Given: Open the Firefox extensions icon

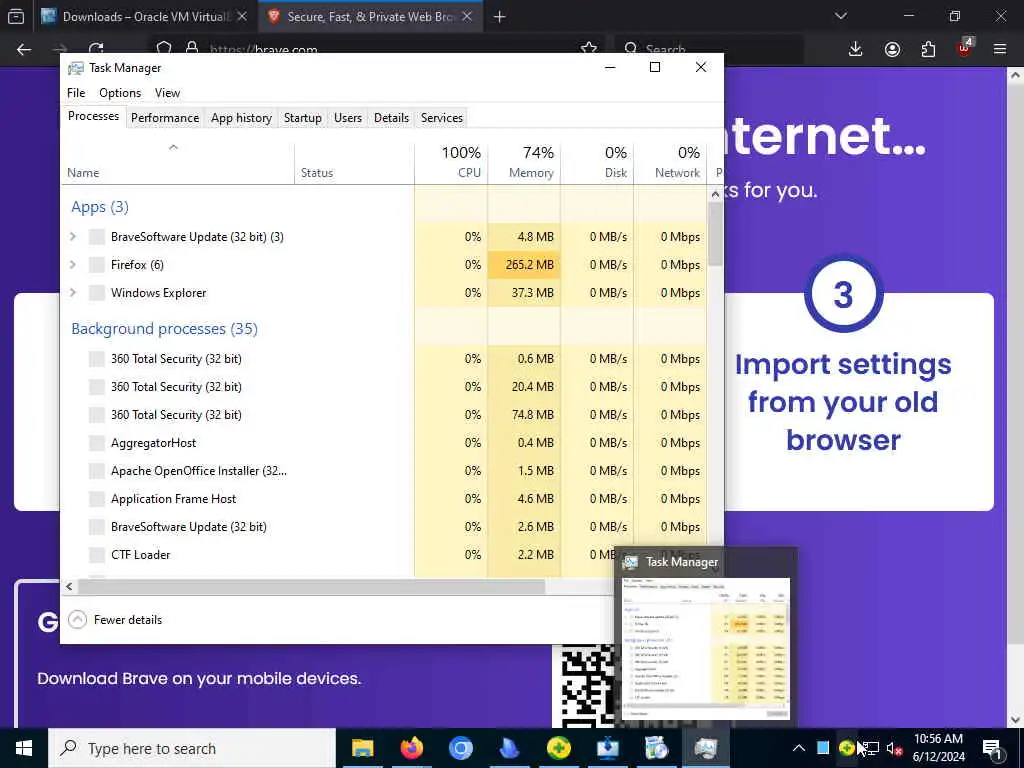Looking at the screenshot, I should (928, 49).
